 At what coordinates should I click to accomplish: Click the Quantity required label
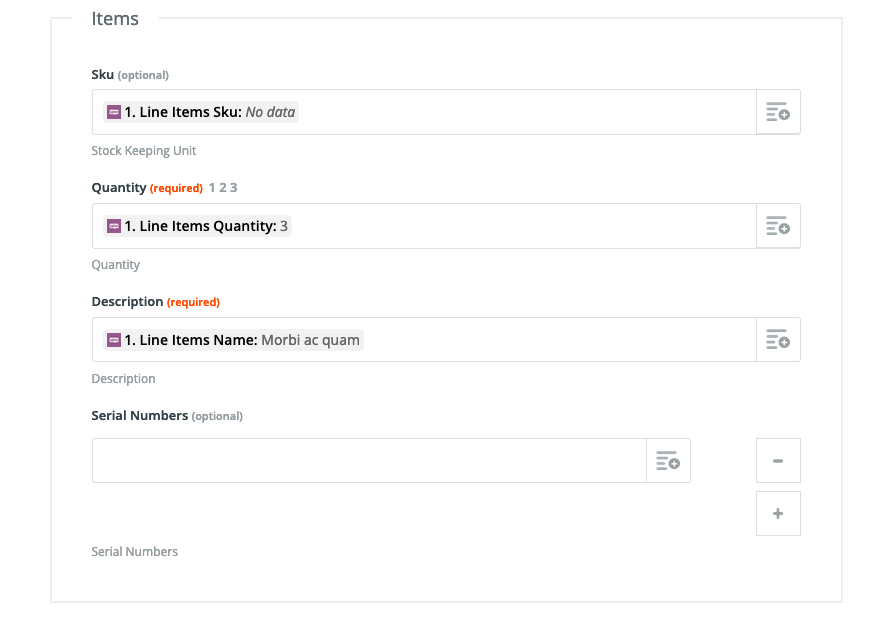[176, 188]
